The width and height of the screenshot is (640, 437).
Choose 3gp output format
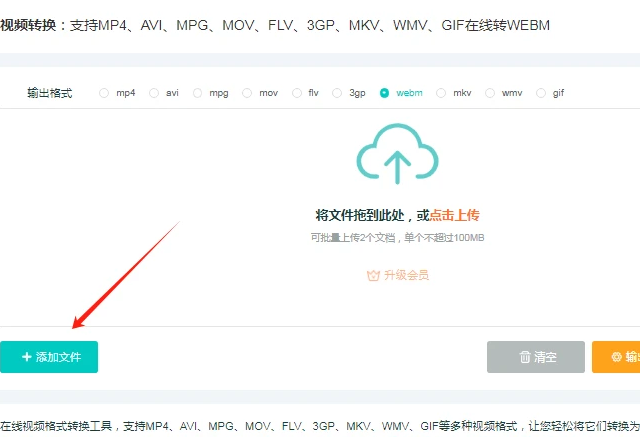tap(338, 93)
